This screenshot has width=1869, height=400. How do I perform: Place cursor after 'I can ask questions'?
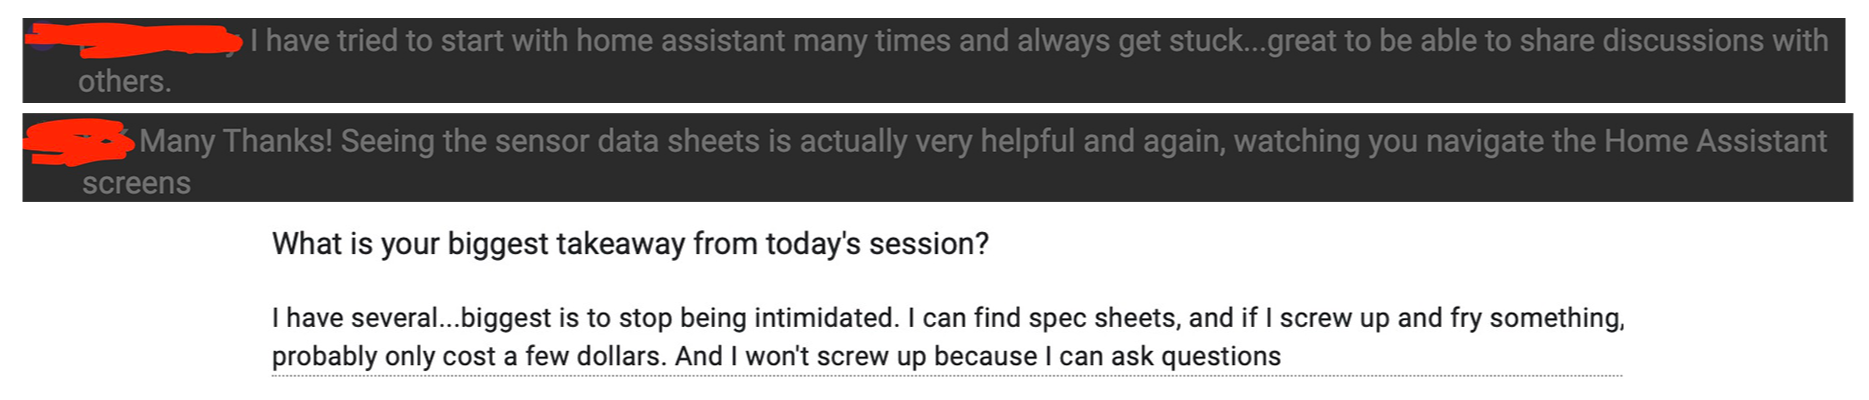coord(1282,357)
